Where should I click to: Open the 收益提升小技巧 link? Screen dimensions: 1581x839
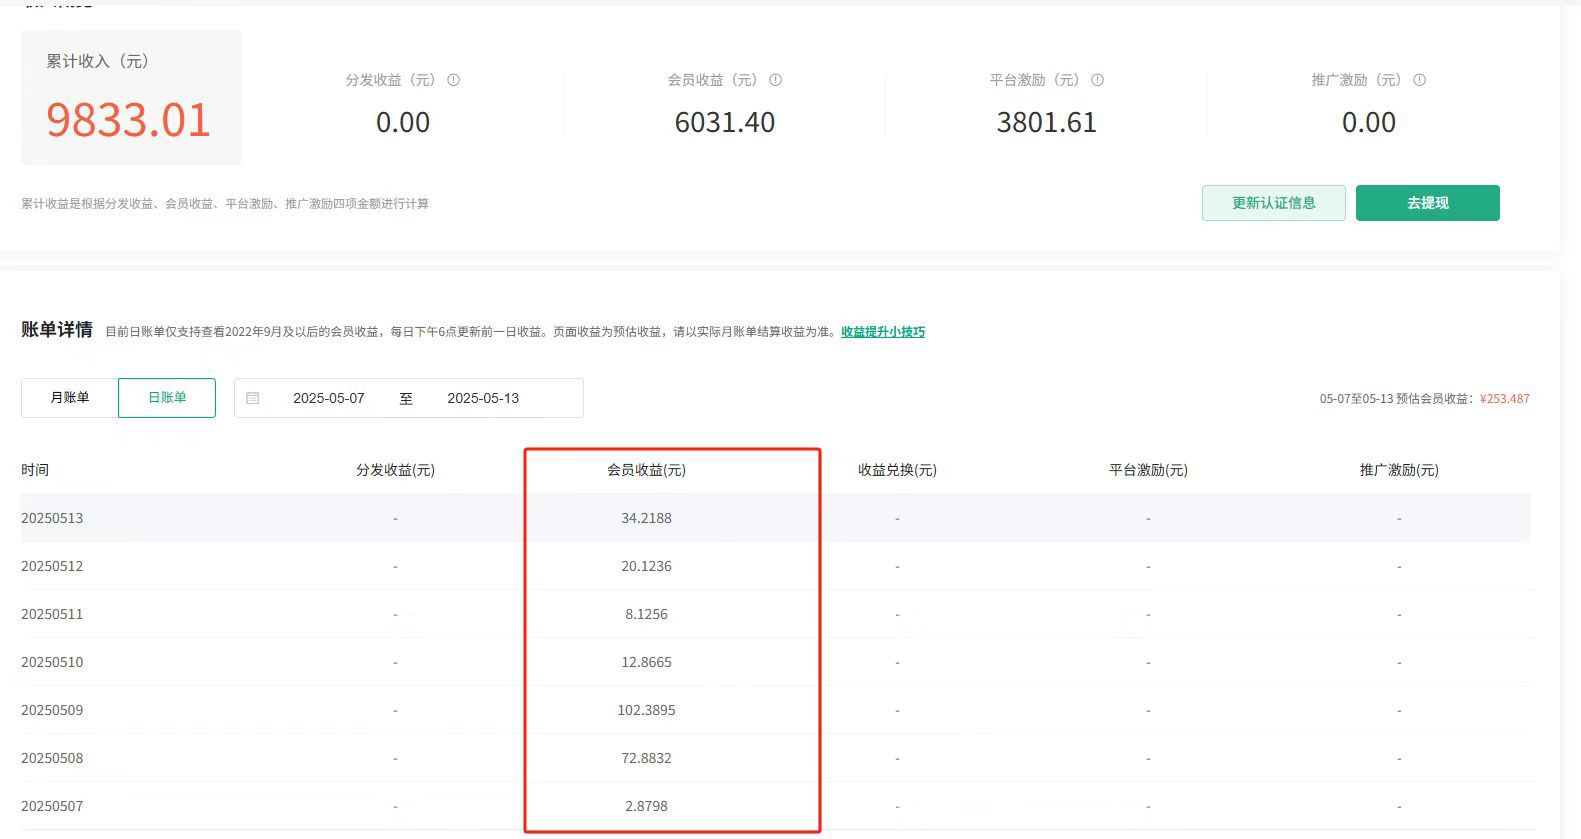click(x=883, y=332)
